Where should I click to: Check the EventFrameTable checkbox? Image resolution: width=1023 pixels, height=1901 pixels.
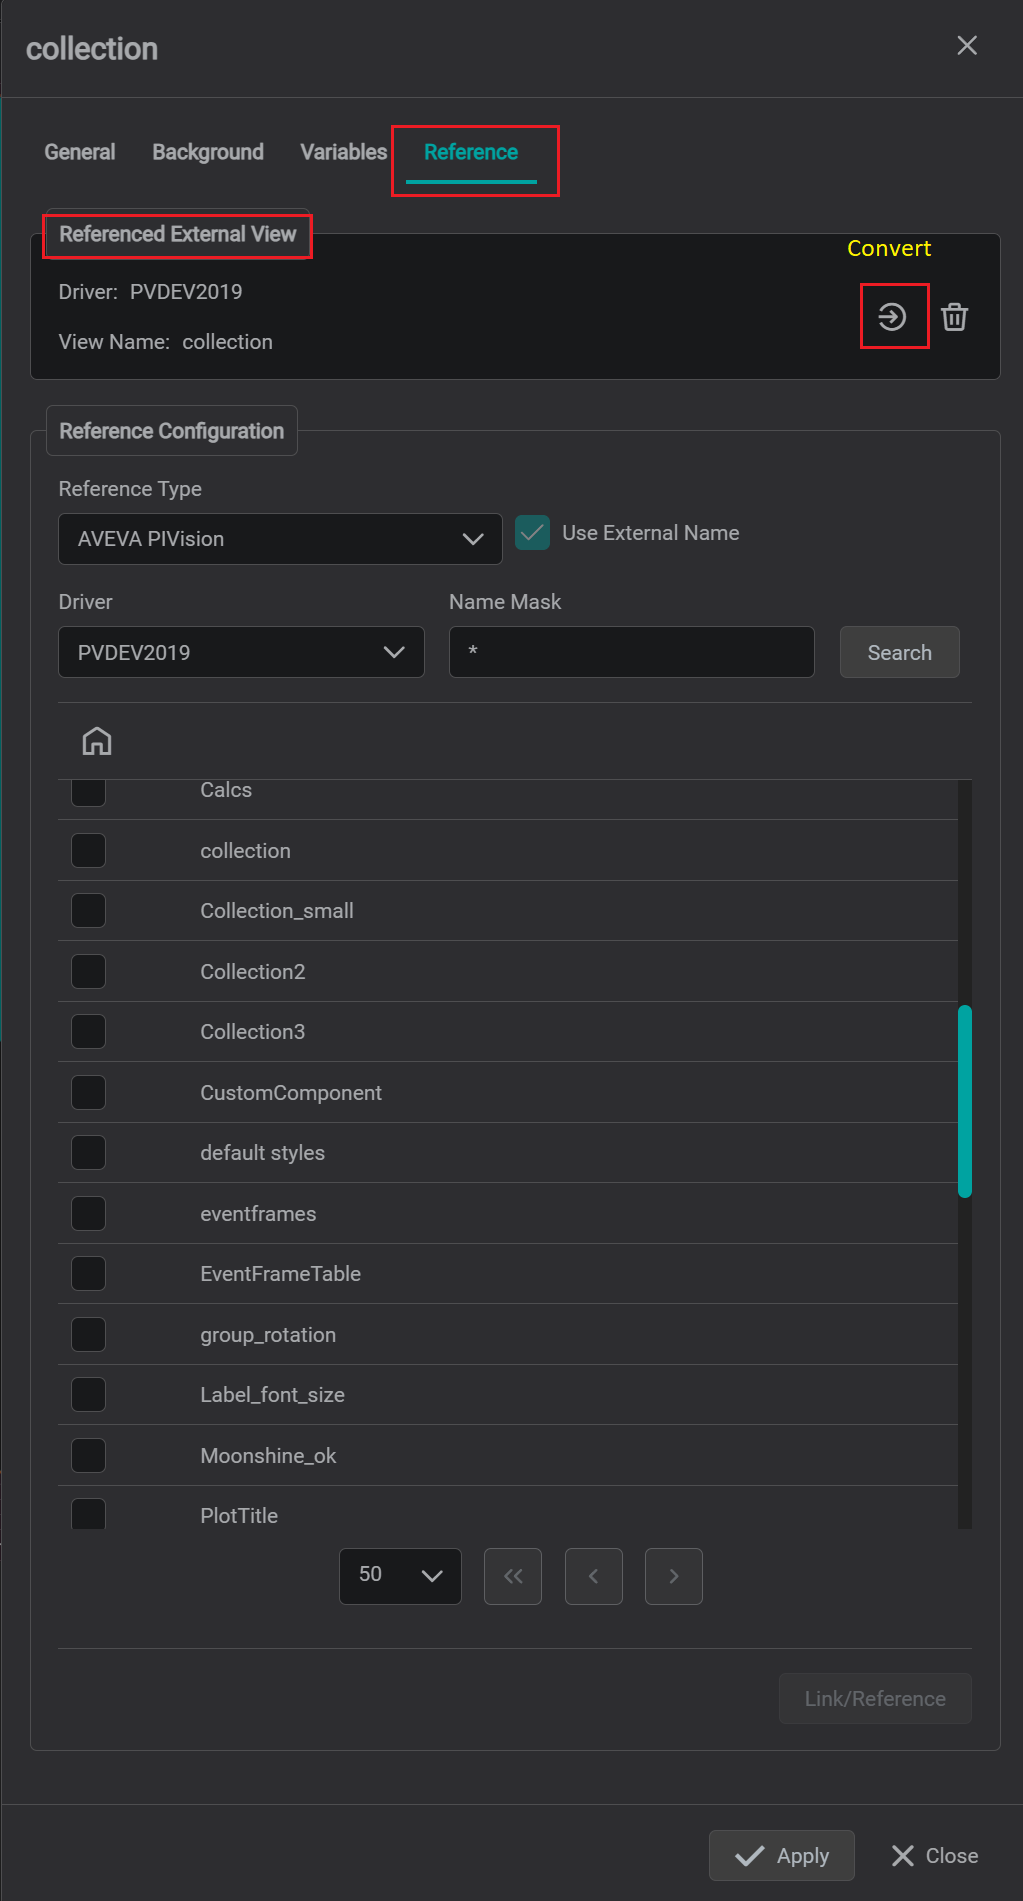[x=89, y=1274]
